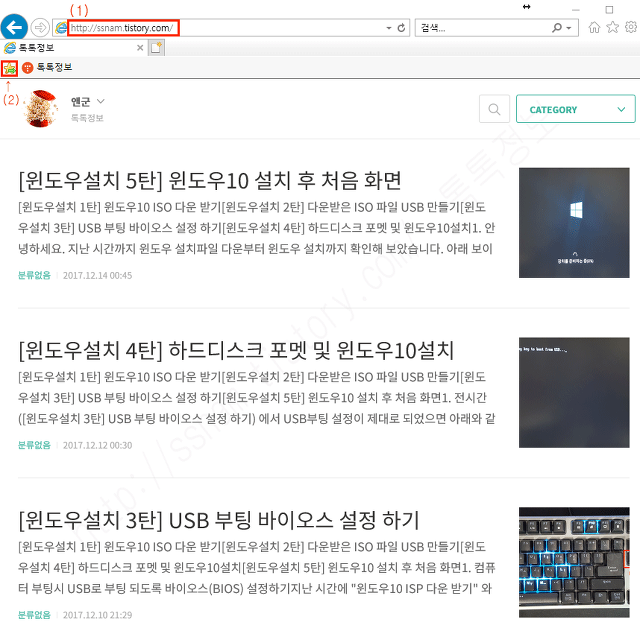Open the browser Home icon
640x631 pixels.
(594, 27)
